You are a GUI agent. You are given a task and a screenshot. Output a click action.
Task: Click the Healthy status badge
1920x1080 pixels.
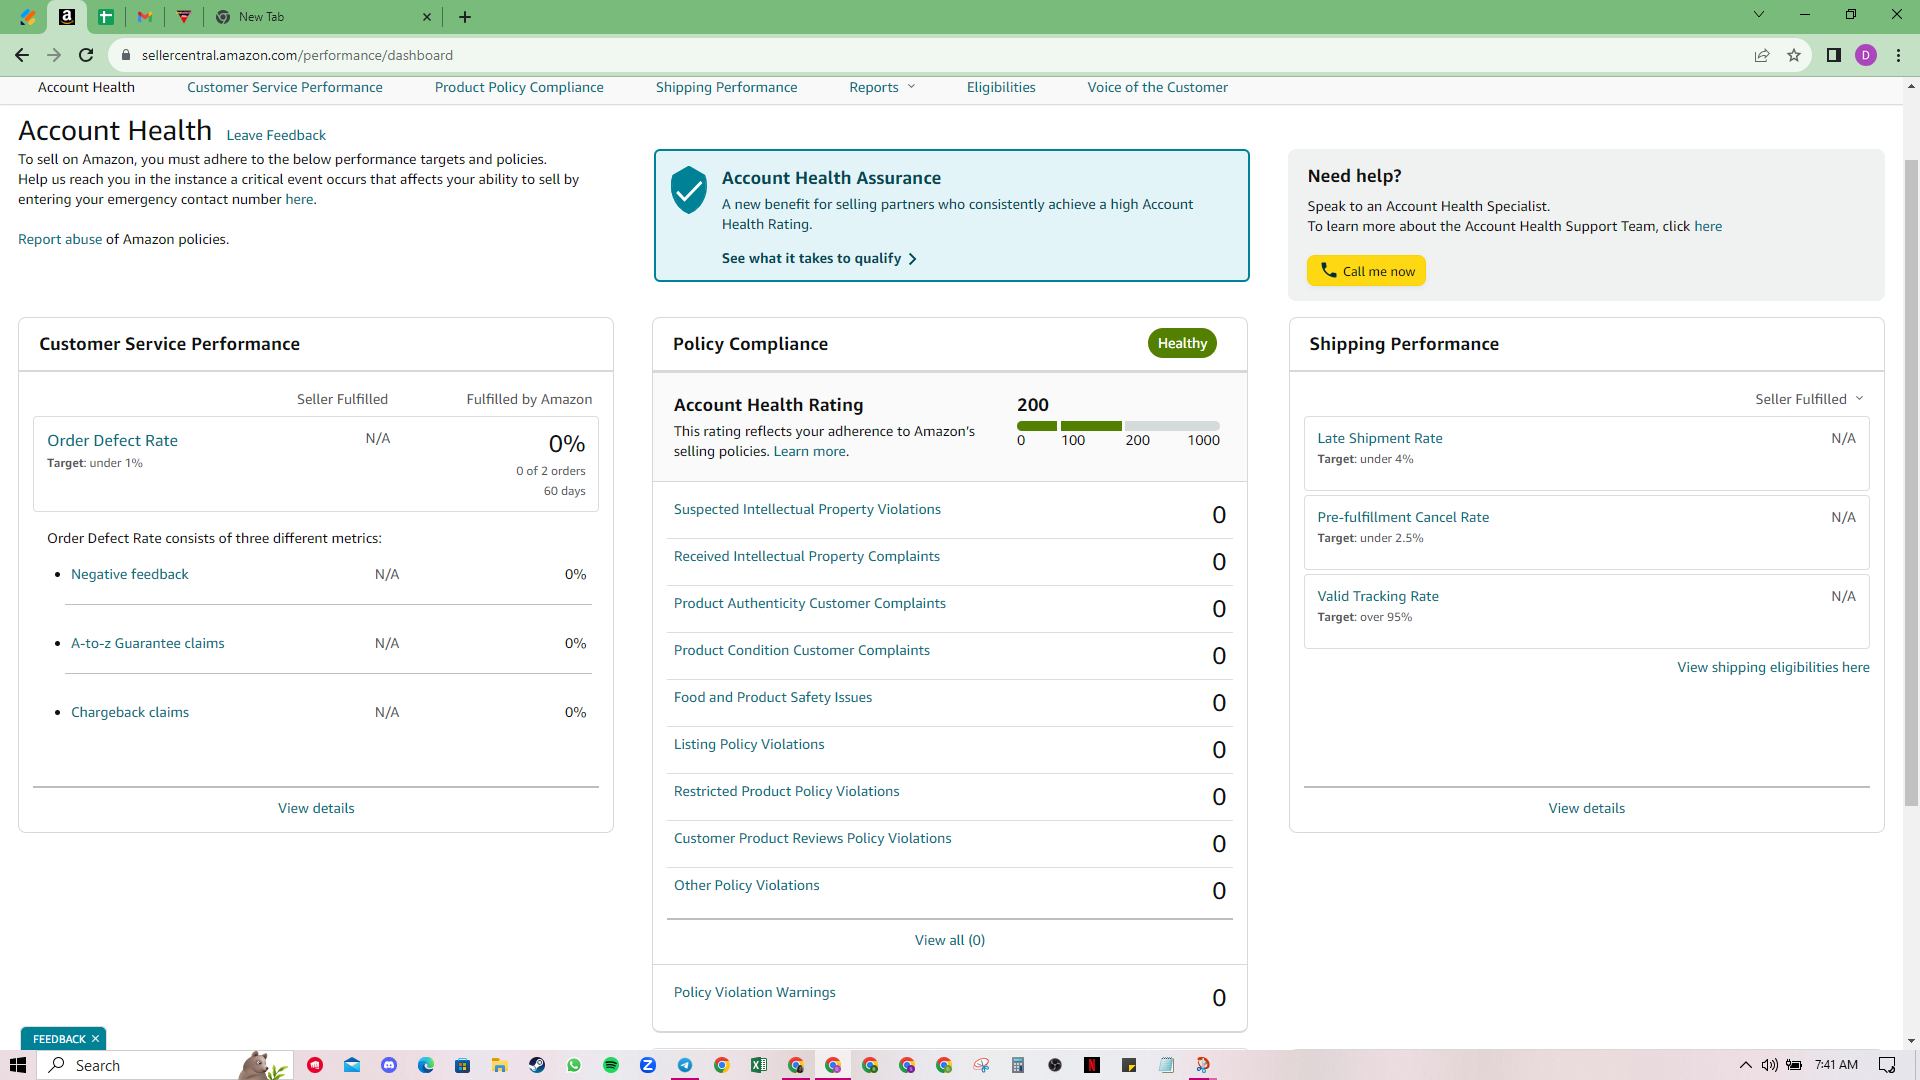[x=1182, y=344]
